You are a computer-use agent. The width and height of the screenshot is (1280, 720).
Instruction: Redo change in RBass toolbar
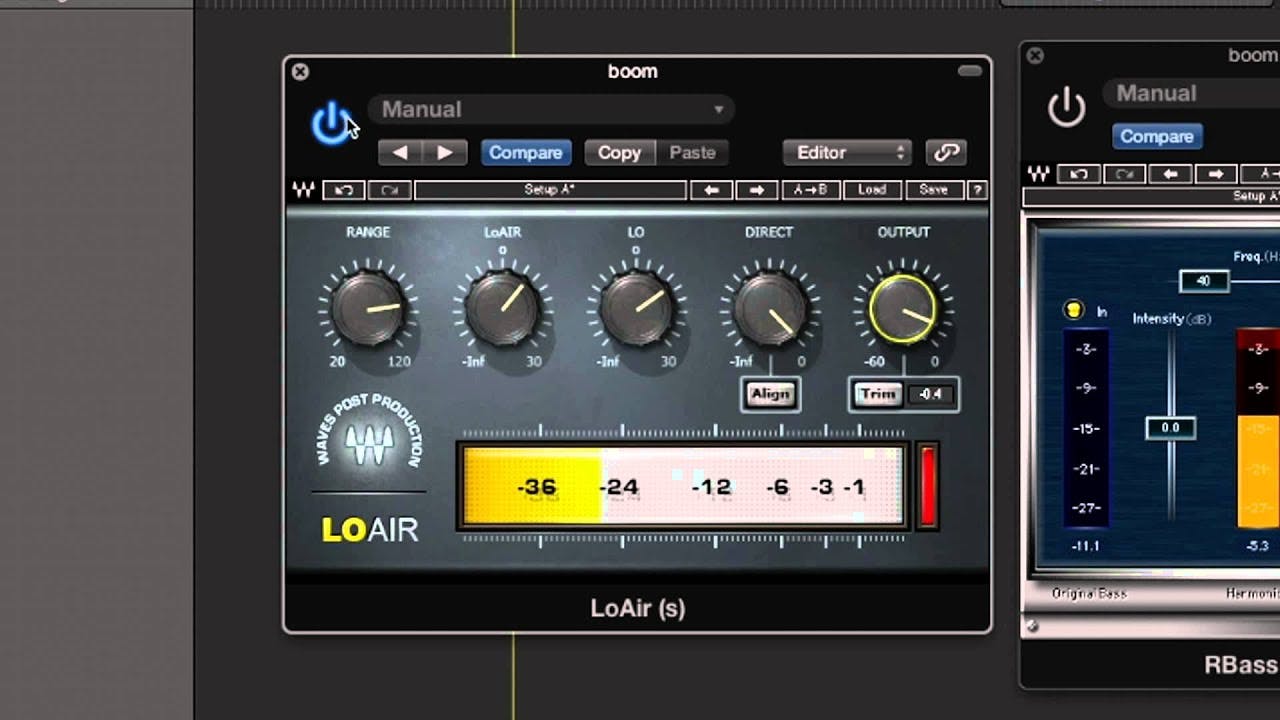pyautogui.click(x=1125, y=173)
